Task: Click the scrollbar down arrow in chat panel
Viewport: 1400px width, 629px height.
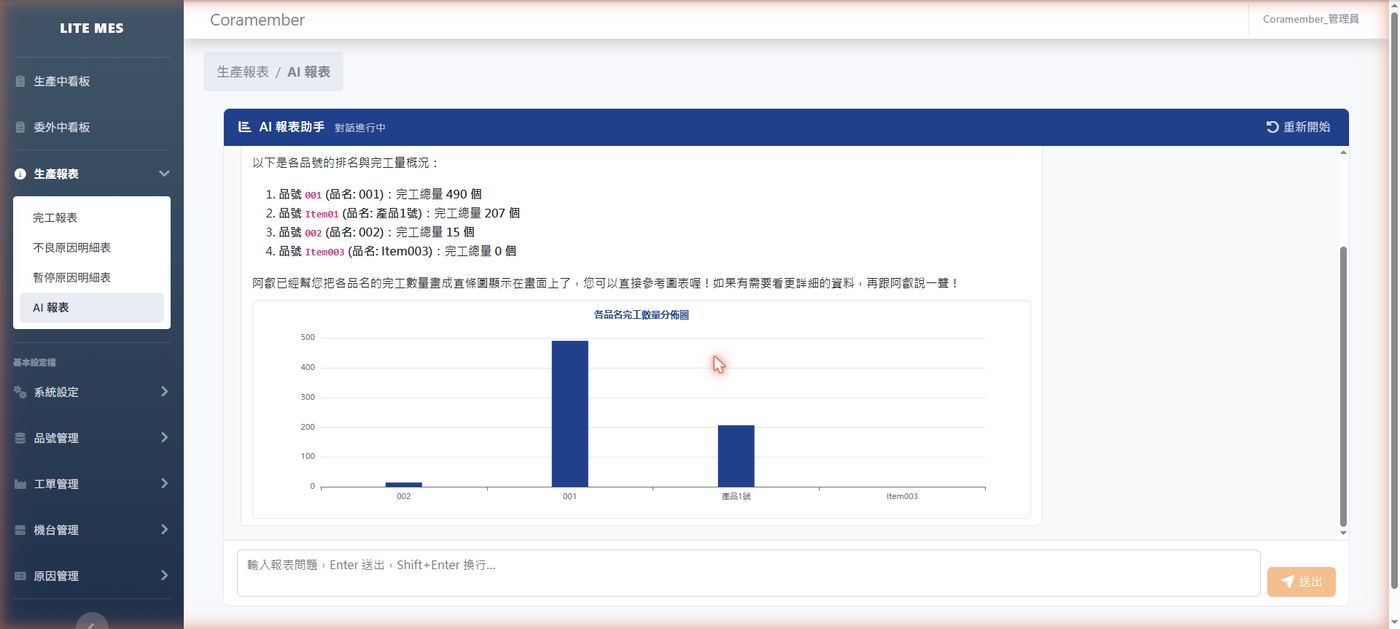Action: coord(1343,534)
